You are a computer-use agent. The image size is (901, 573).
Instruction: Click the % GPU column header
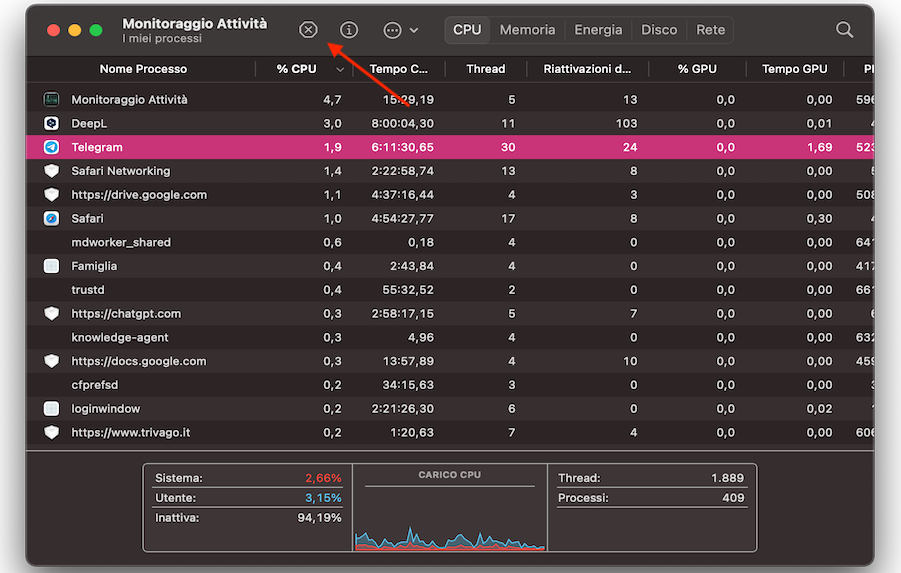[697, 69]
